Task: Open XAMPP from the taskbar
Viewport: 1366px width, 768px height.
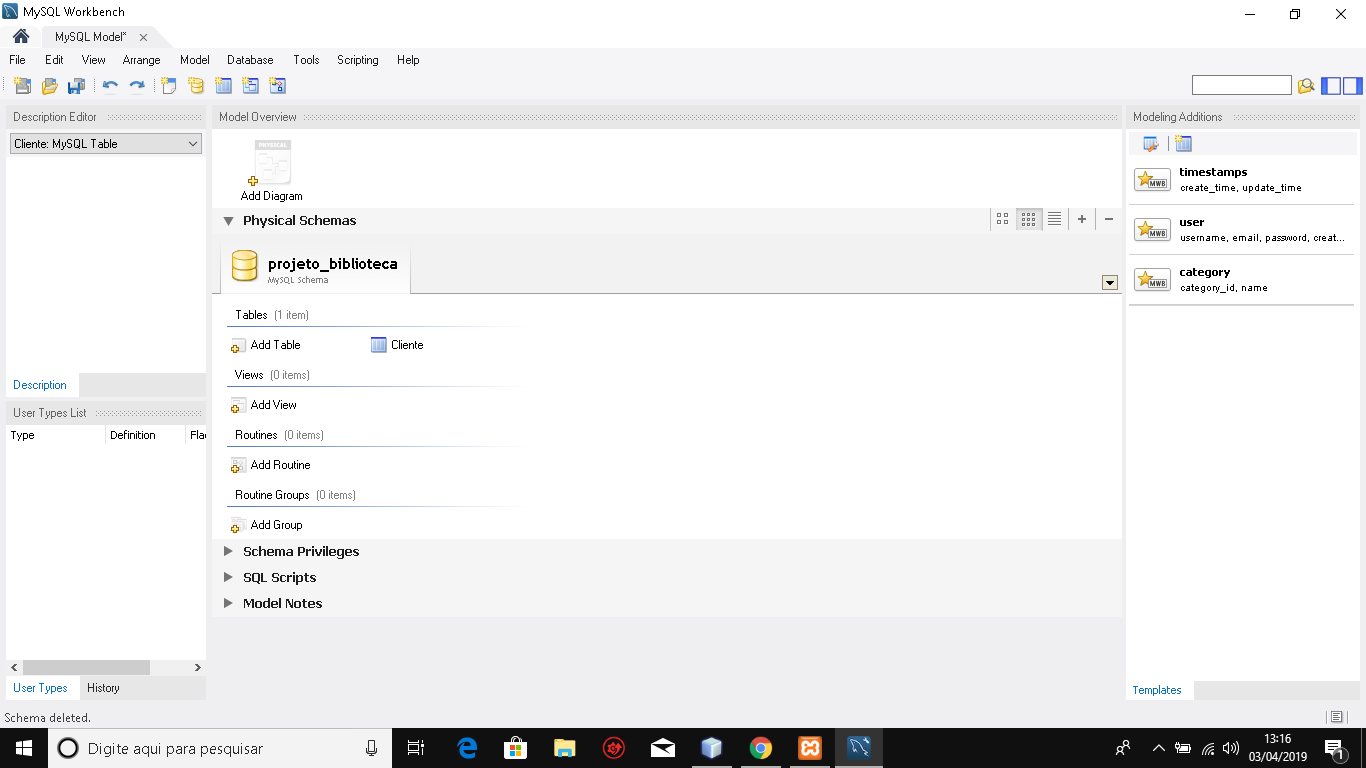Action: tap(810, 748)
